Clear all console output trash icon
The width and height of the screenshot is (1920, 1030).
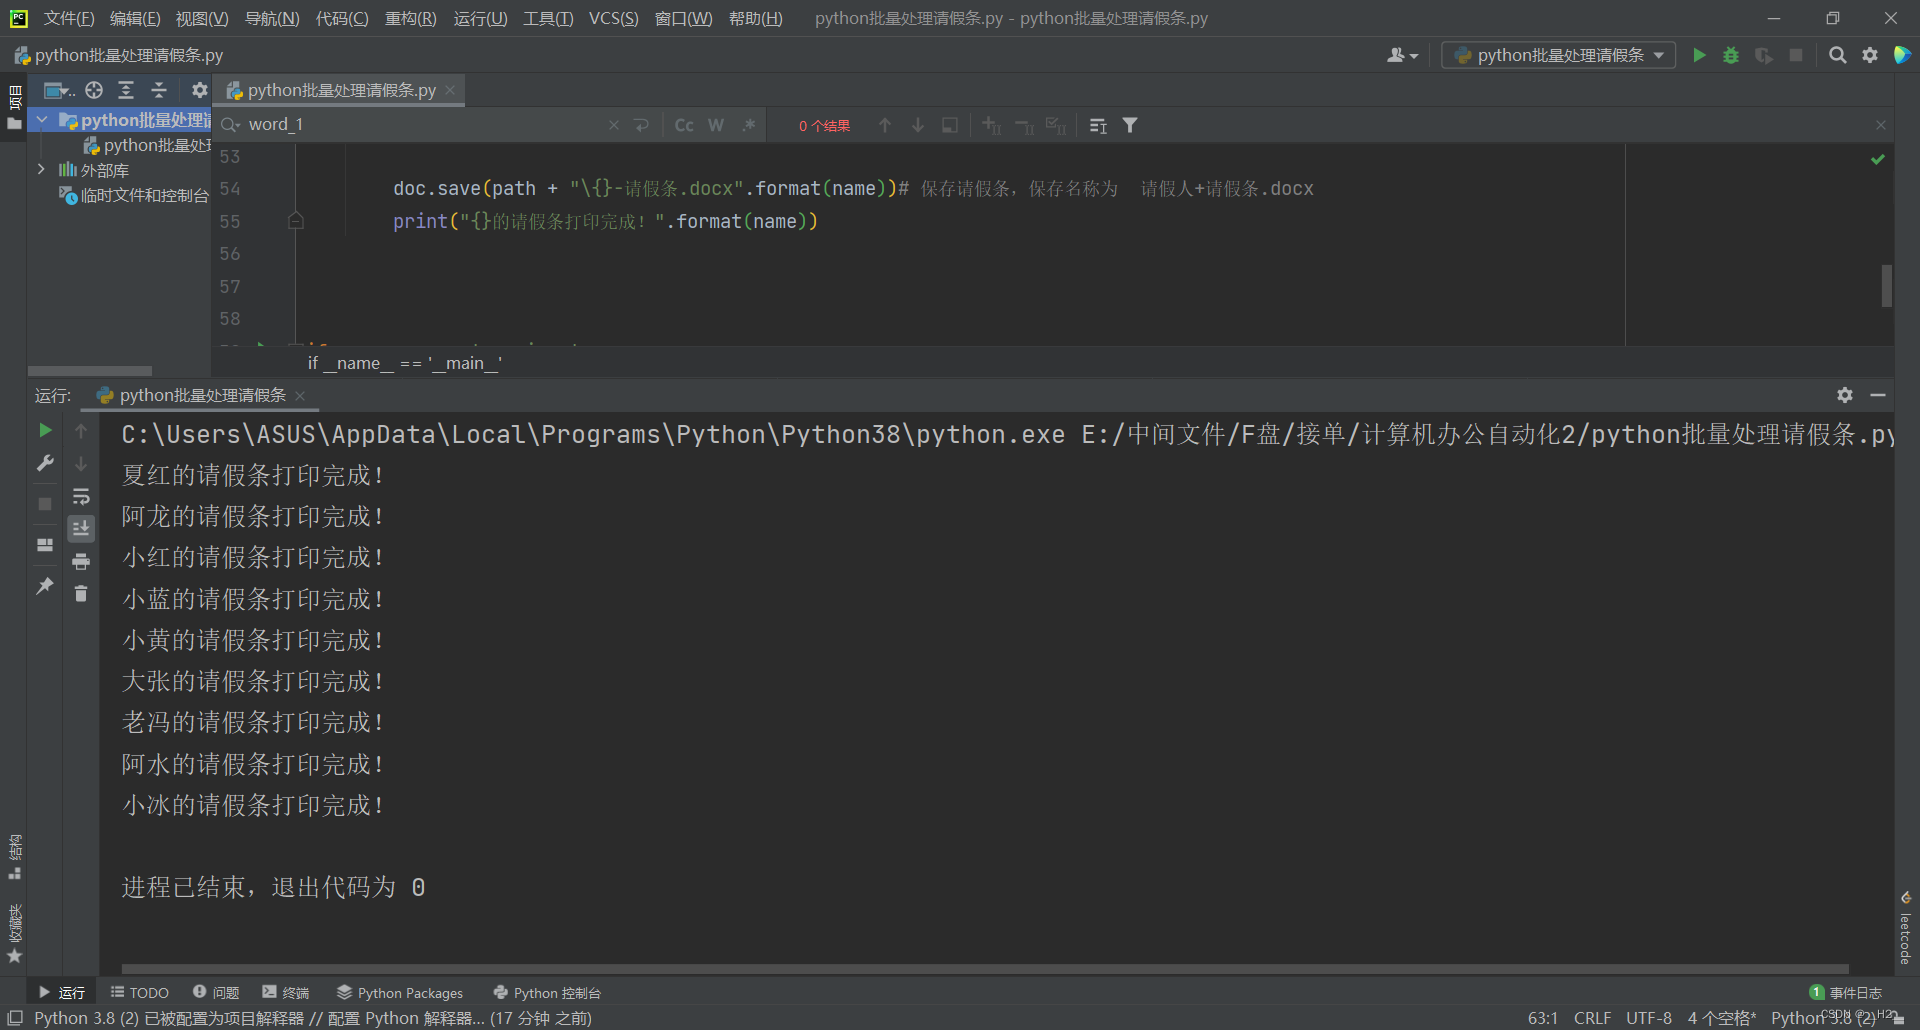(x=81, y=594)
